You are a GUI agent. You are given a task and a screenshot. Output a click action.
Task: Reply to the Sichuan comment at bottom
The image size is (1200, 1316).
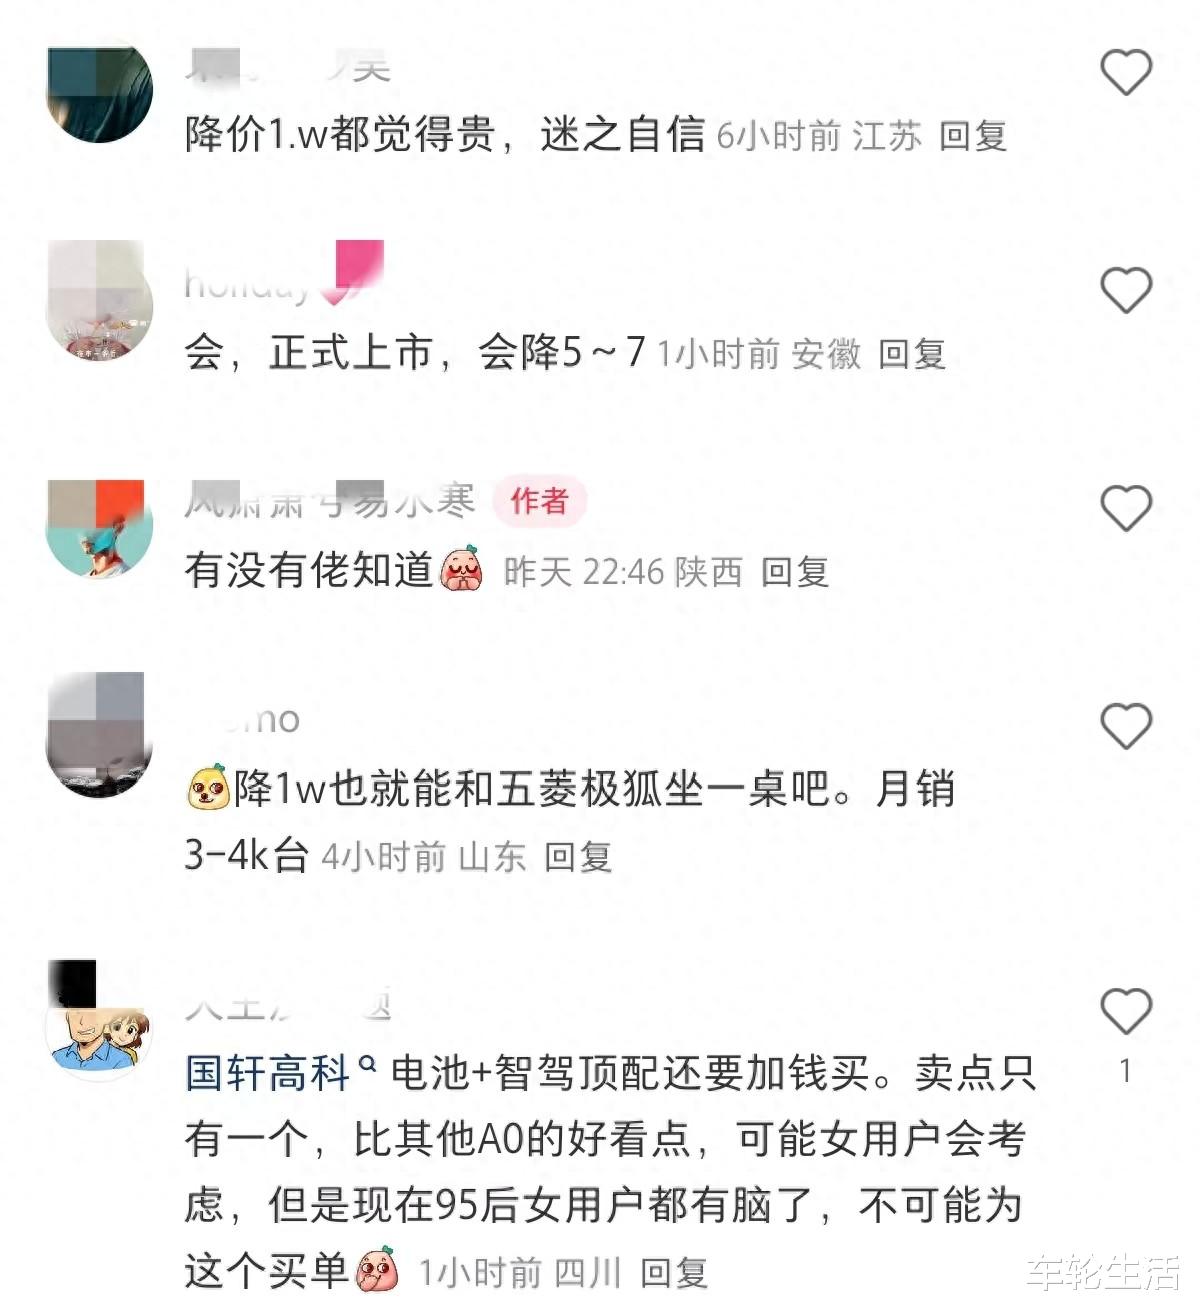[x=674, y=1273]
